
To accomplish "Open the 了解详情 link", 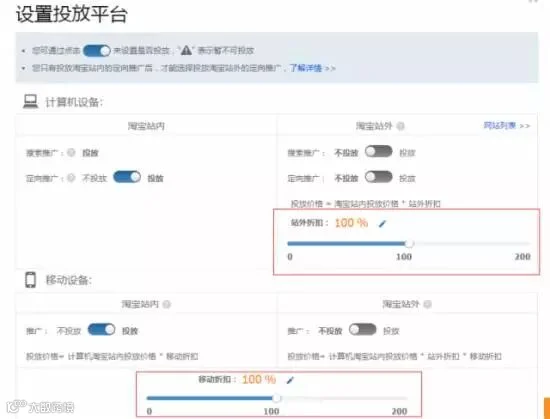I will click(x=306, y=68).
